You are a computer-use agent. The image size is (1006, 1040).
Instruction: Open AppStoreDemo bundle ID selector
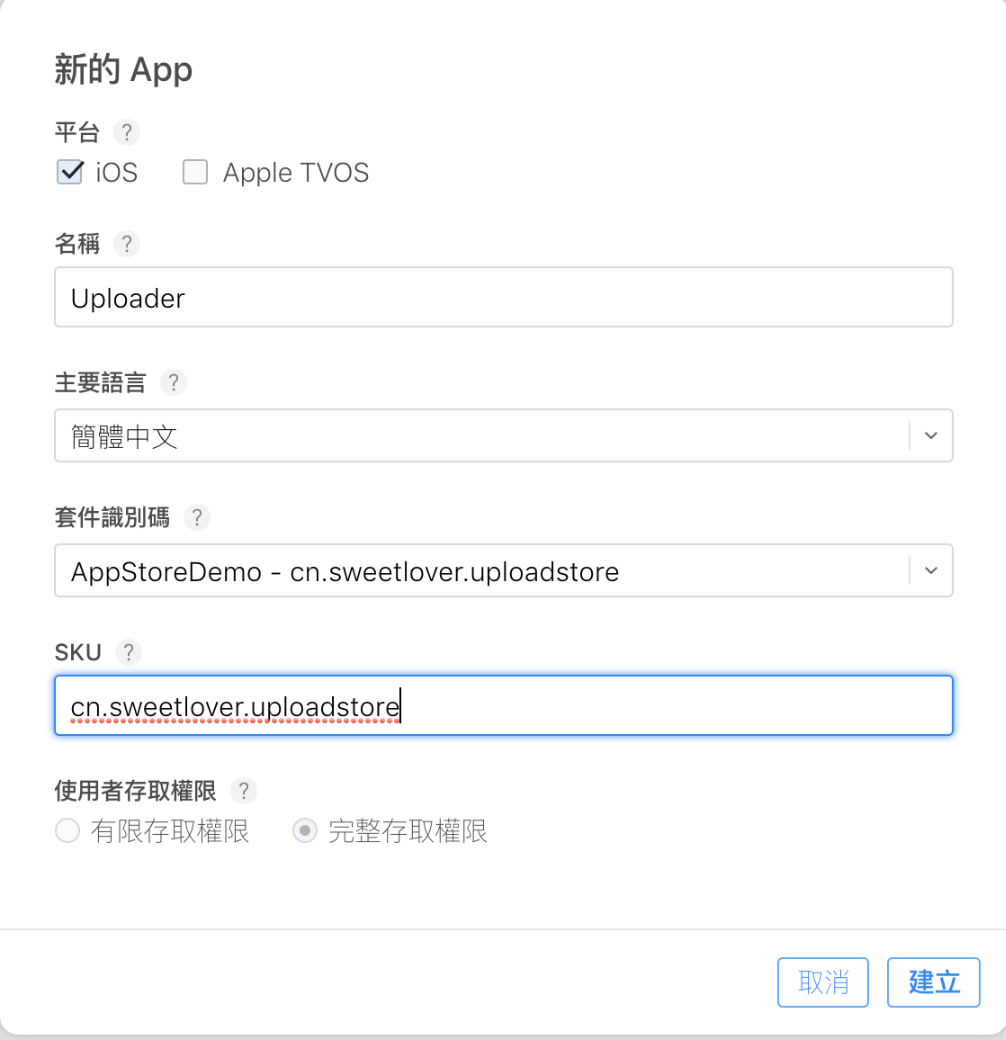(x=504, y=571)
